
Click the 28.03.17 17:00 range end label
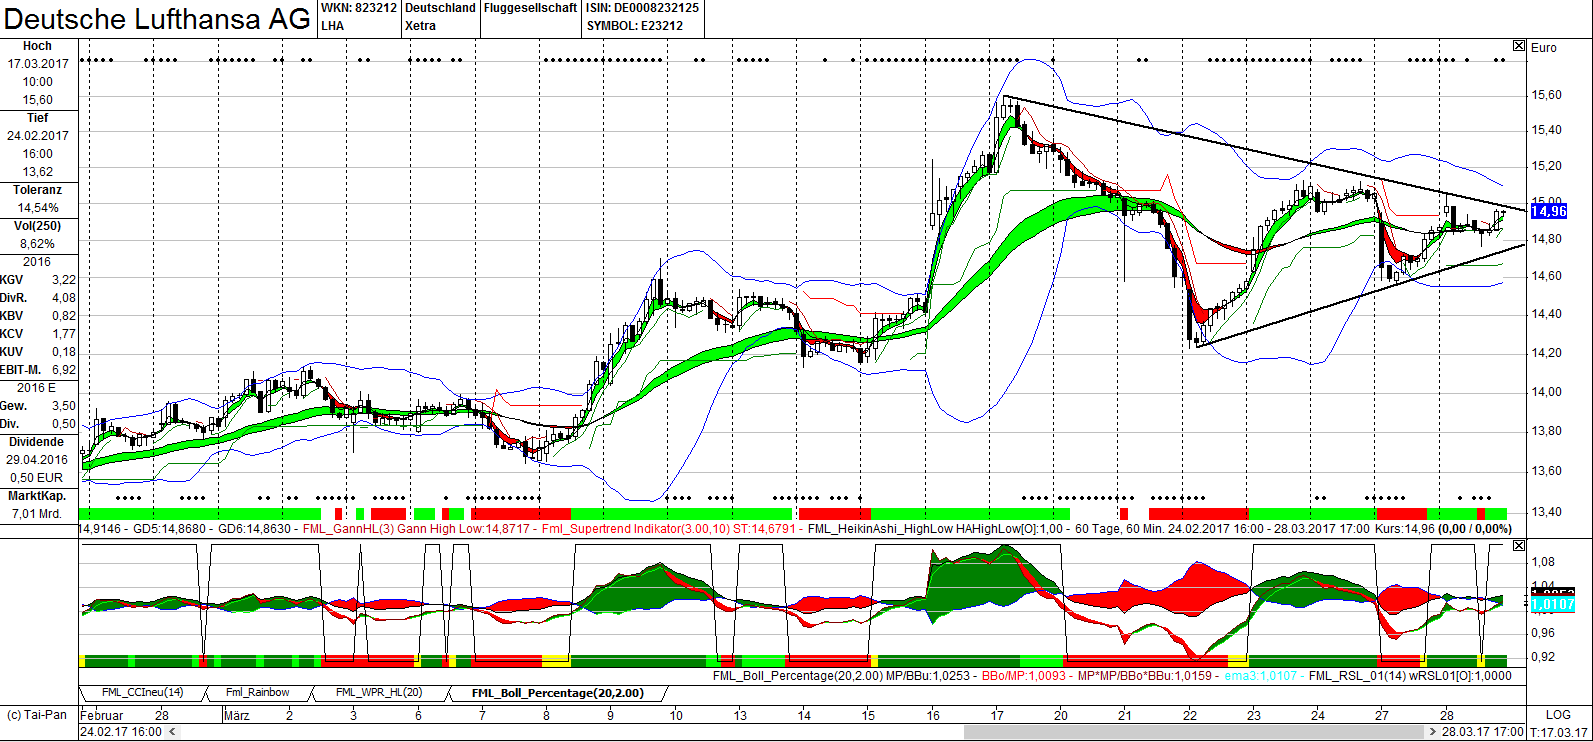pyautogui.click(x=1483, y=732)
